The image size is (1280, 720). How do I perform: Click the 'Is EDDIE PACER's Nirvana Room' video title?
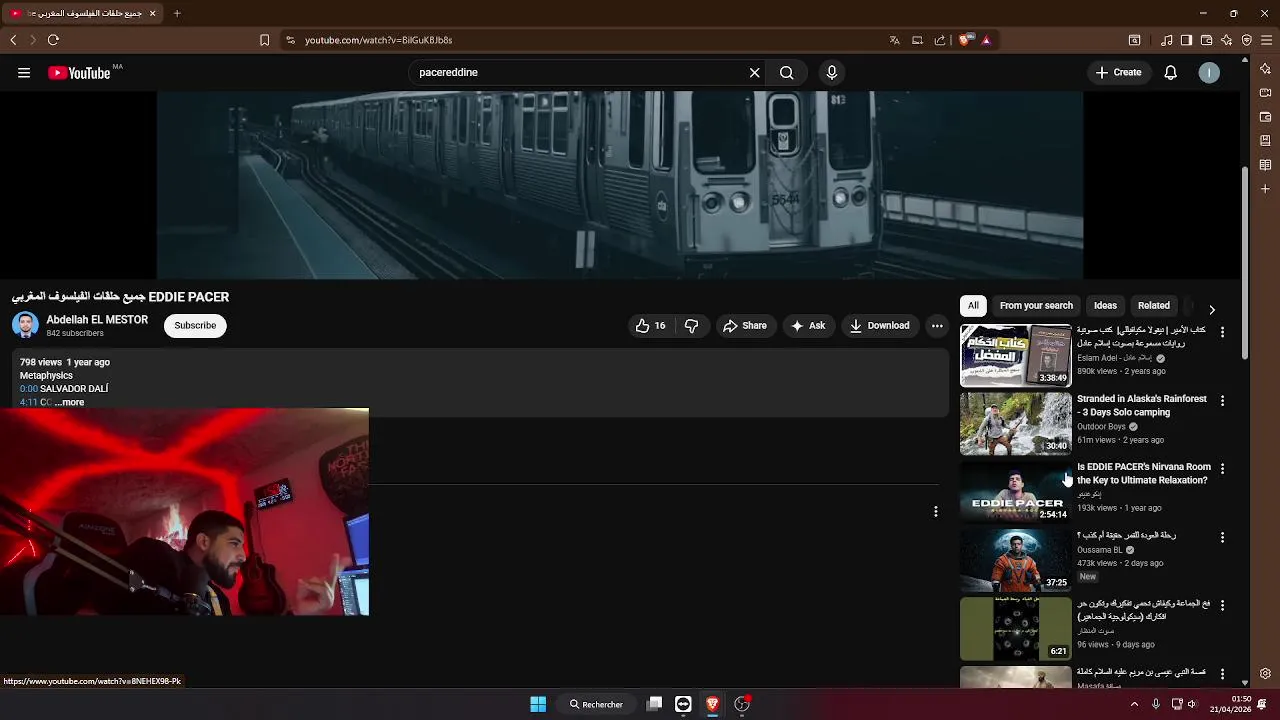(x=1143, y=473)
